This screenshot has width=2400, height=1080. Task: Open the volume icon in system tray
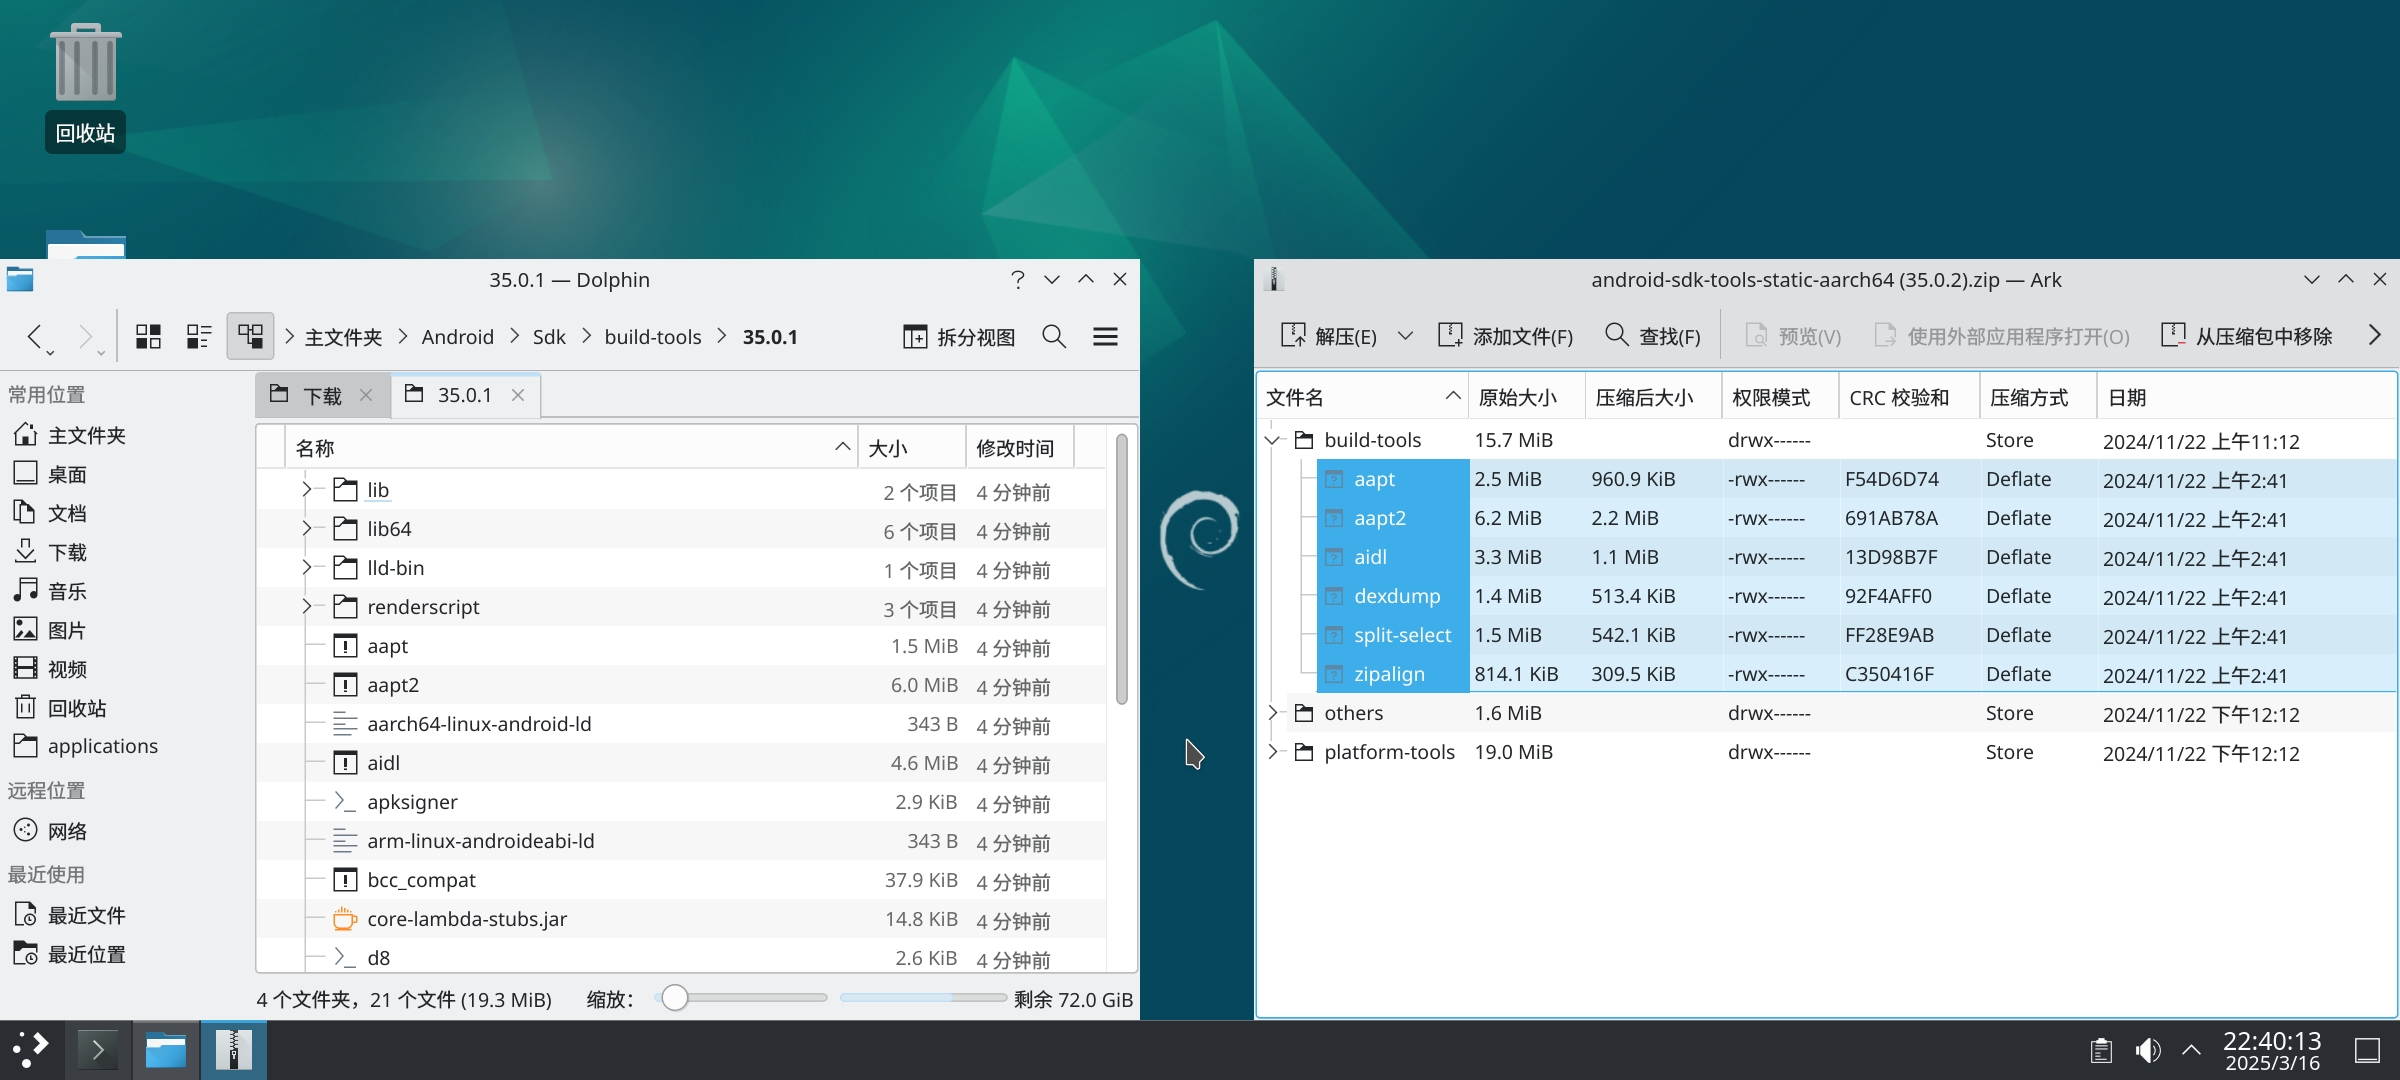point(2147,1050)
